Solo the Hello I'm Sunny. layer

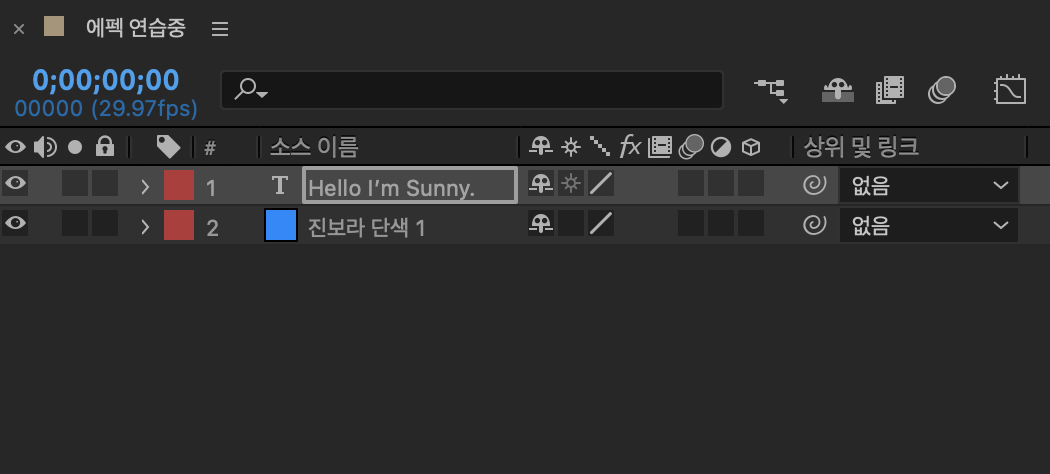click(x=75, y=183)
